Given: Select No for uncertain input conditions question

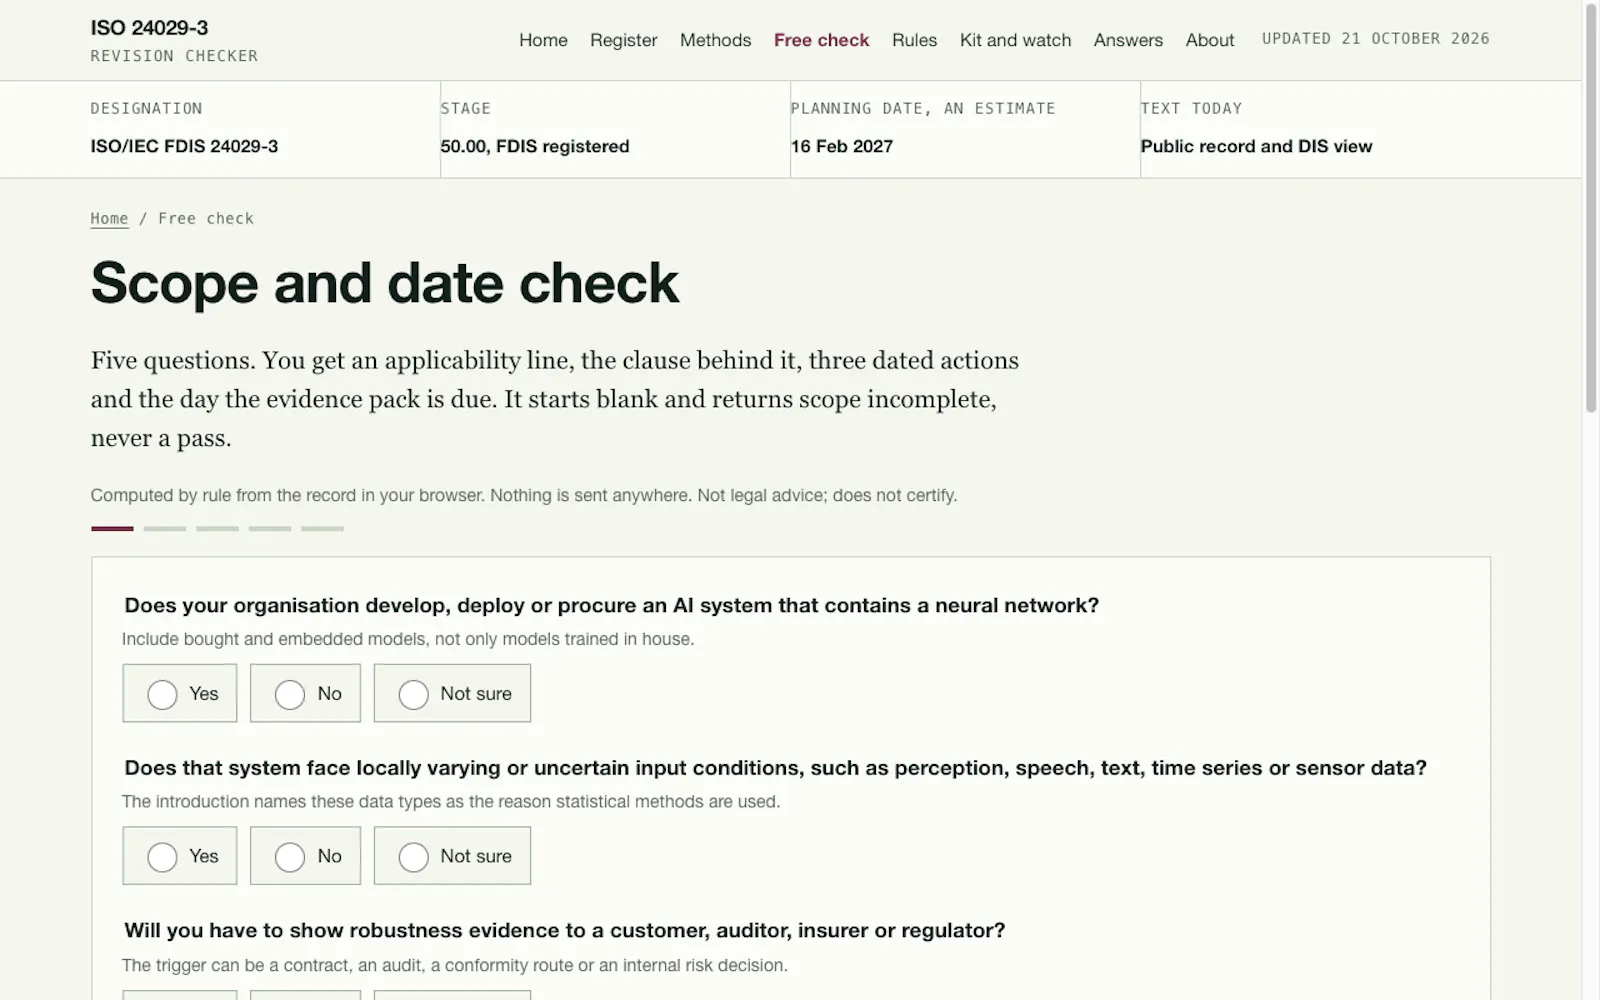Looking at the screenshot, I should pos(305,856).
